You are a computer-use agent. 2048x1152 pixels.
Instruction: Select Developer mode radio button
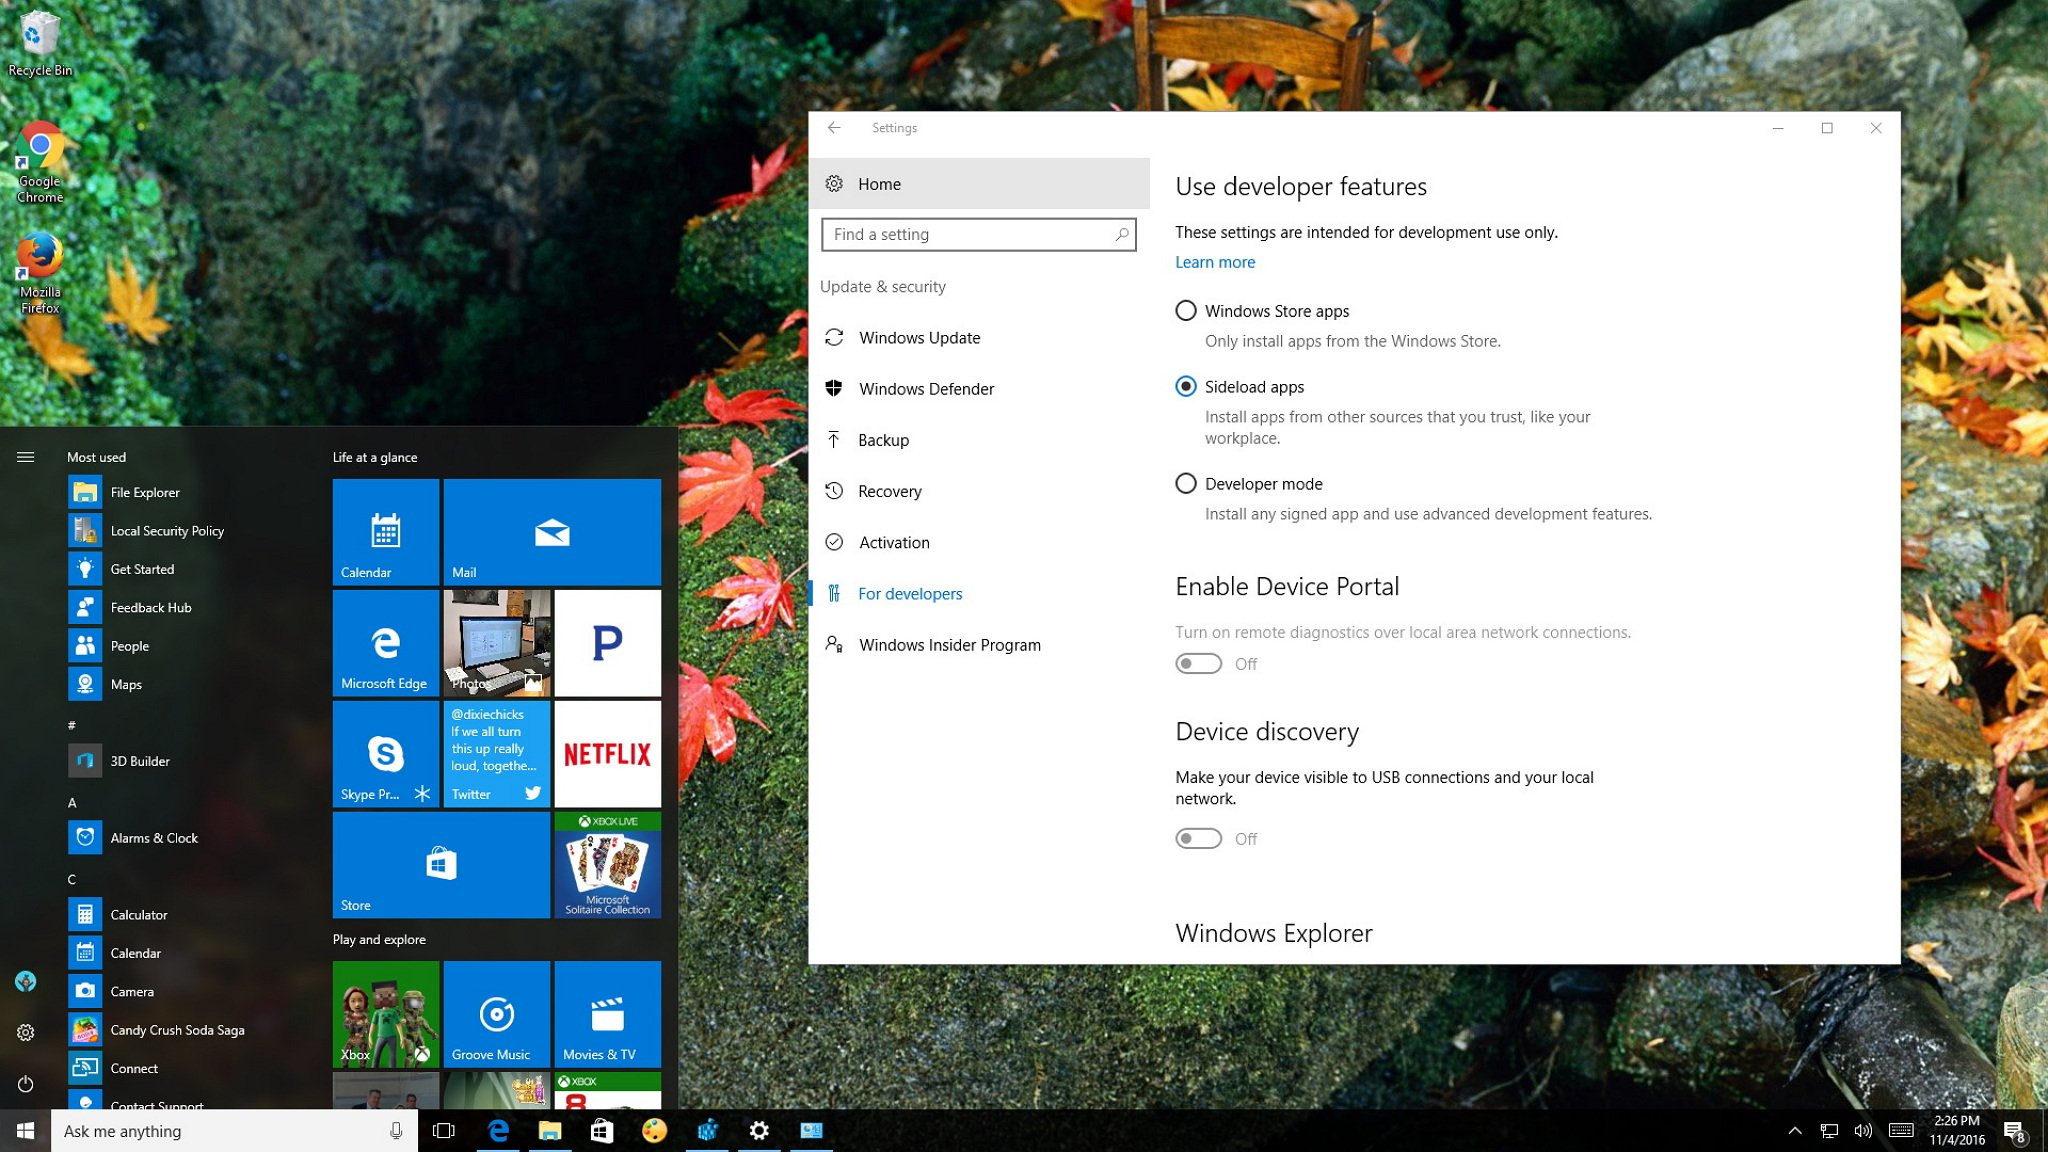[x=1186, y=482]
